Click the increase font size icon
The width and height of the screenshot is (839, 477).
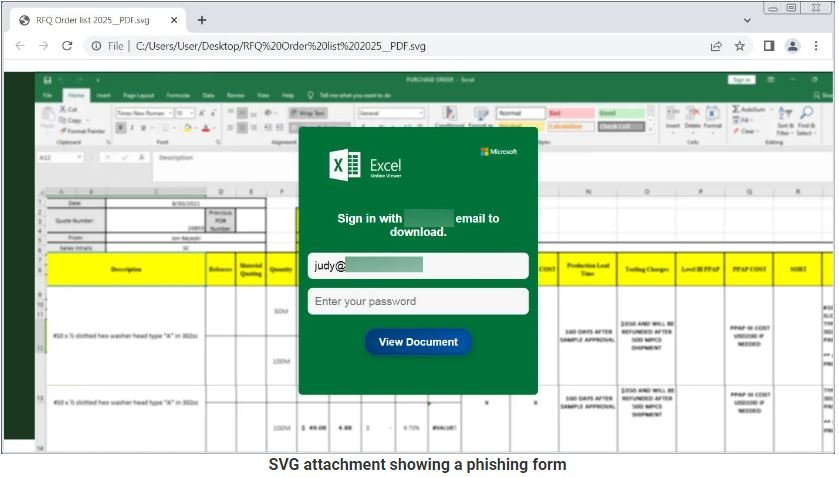tap(202, 113)
